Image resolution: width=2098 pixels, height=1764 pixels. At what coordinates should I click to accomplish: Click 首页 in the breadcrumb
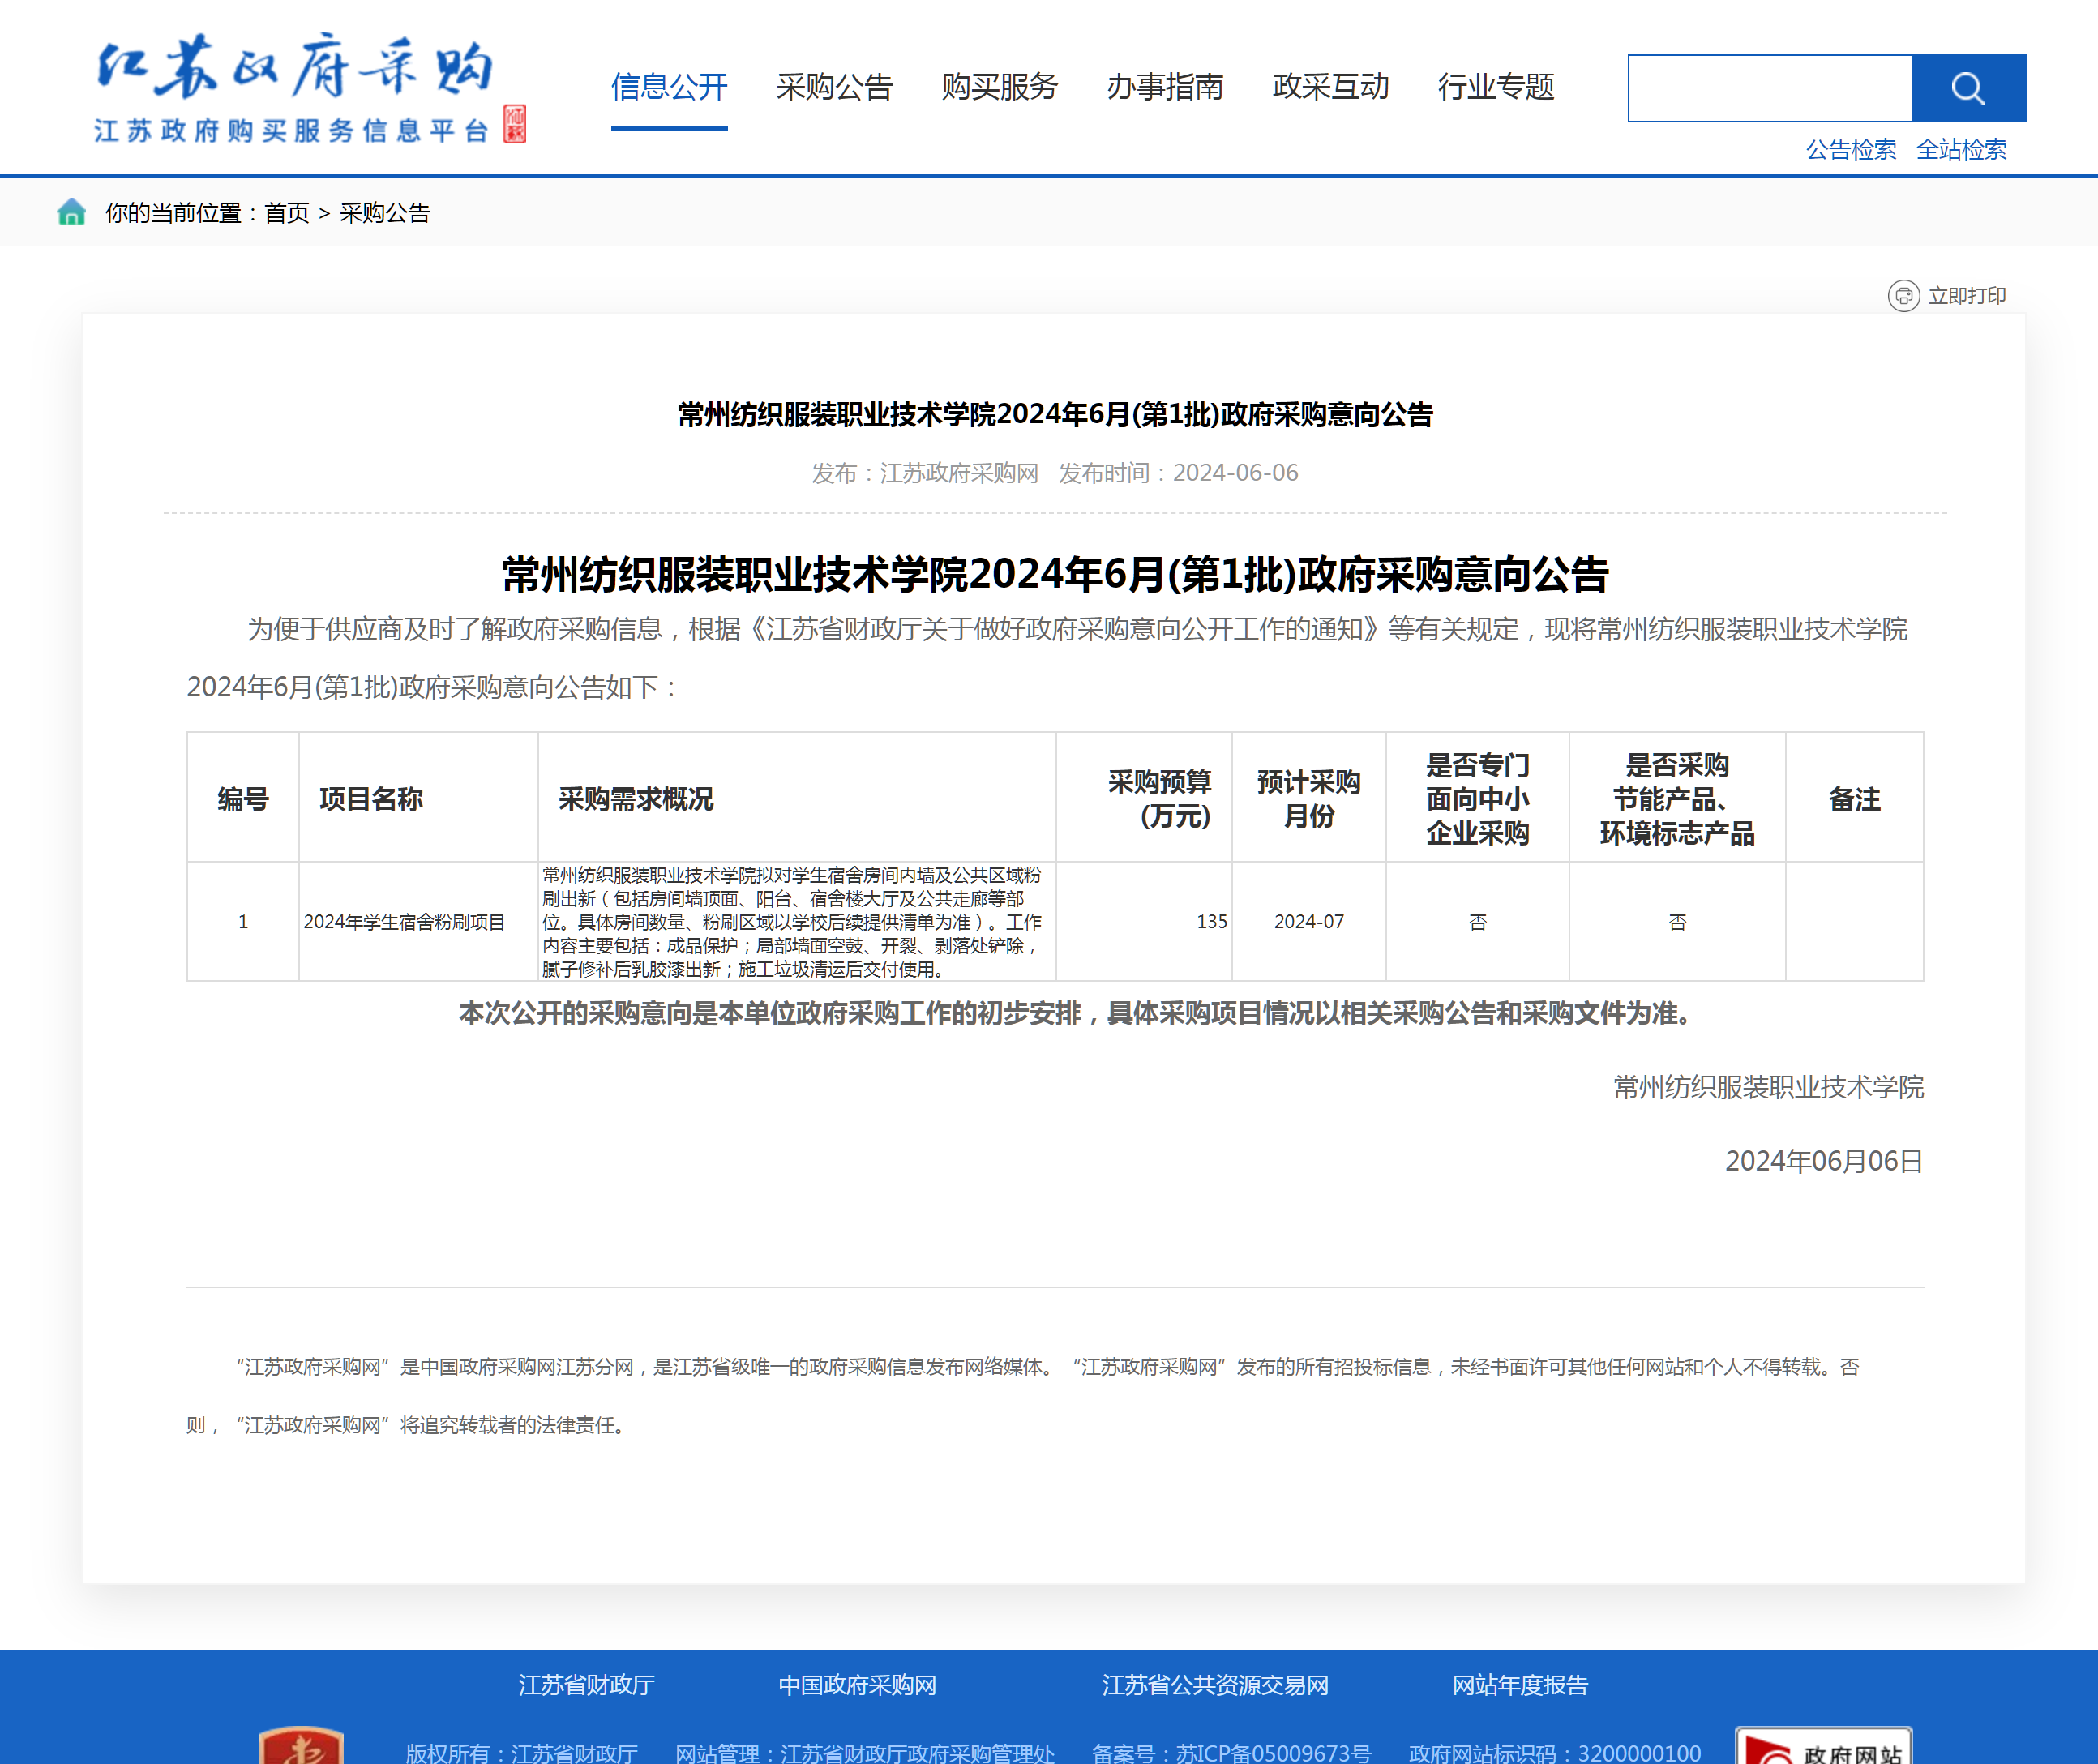pos(287,213)
